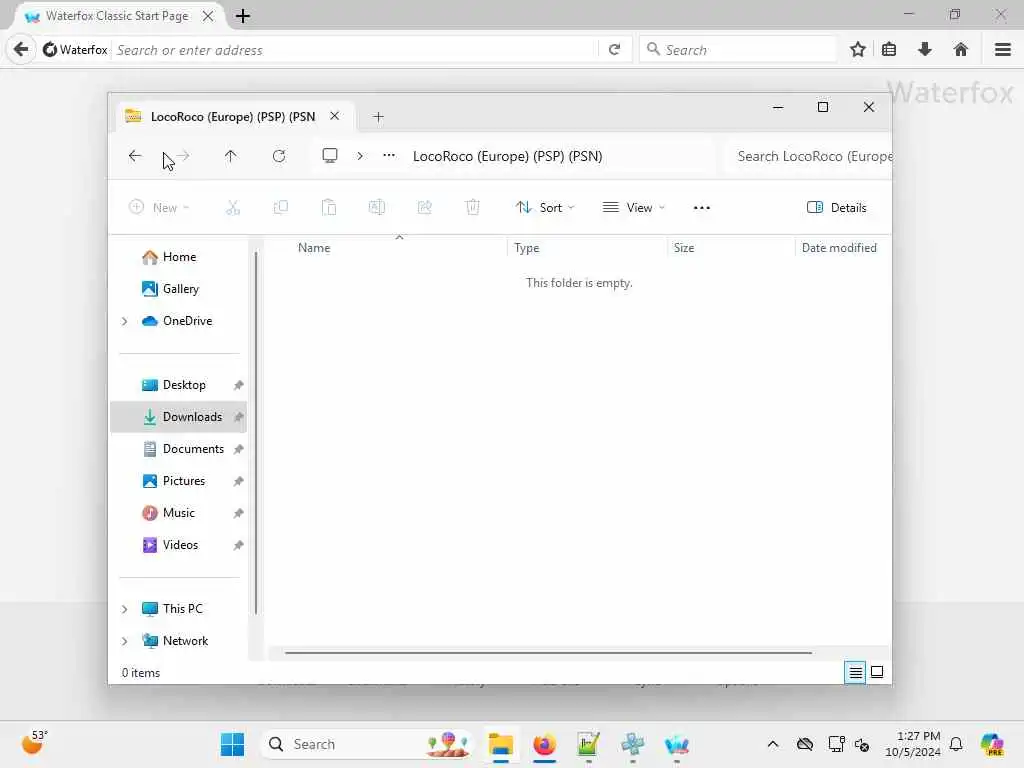1024x768 pixels.
Task: Click the Delete trash icon
Action: tap(473, 208)
